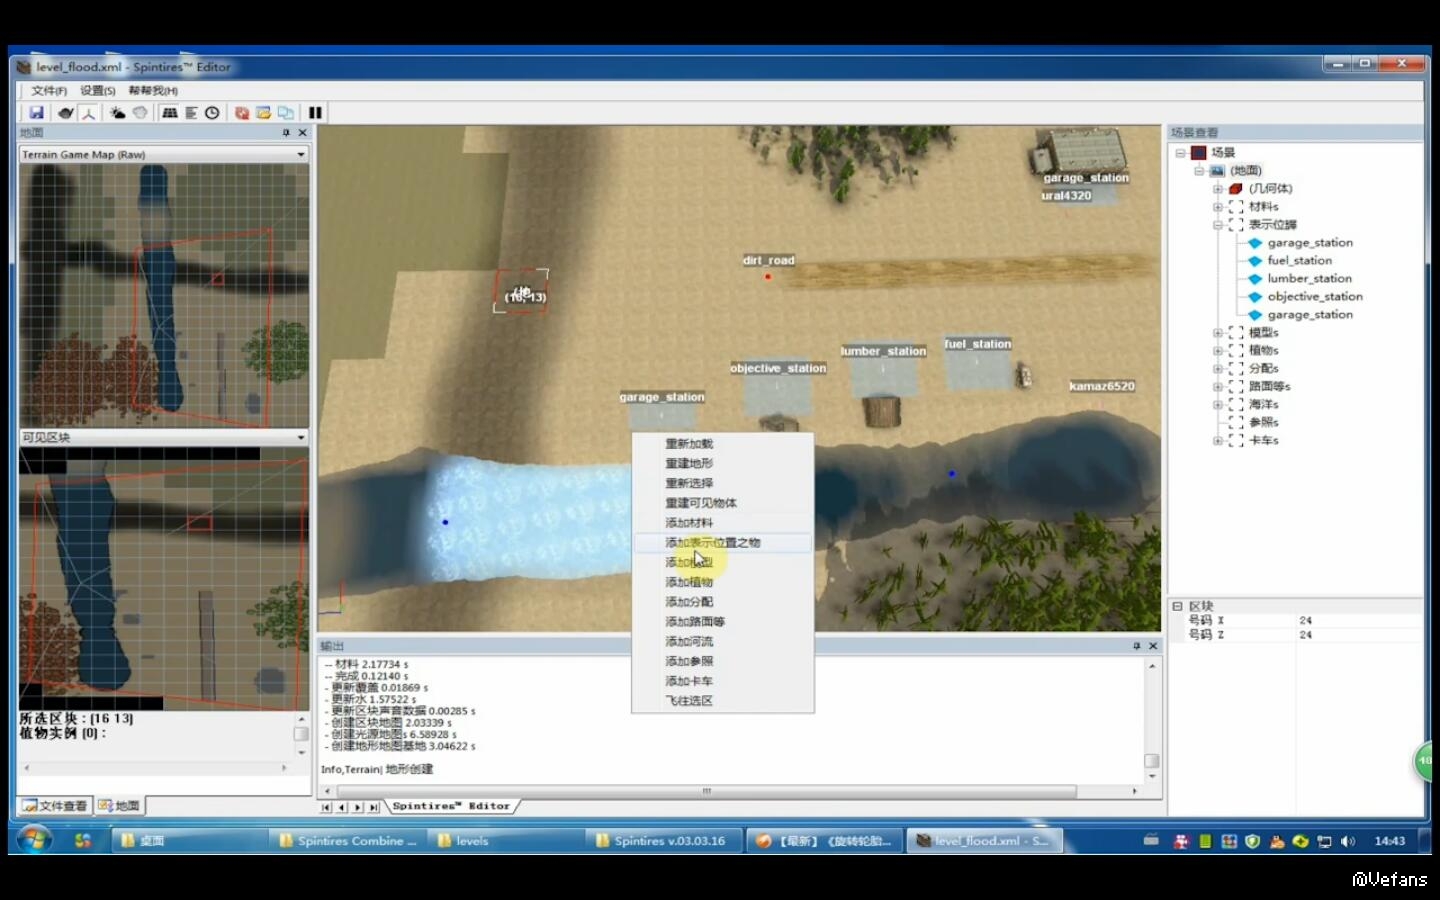Image resolution: width=1440 pixels, height=900 pixels.
Task: Click the visible blocks map preview
Action: 164,579
